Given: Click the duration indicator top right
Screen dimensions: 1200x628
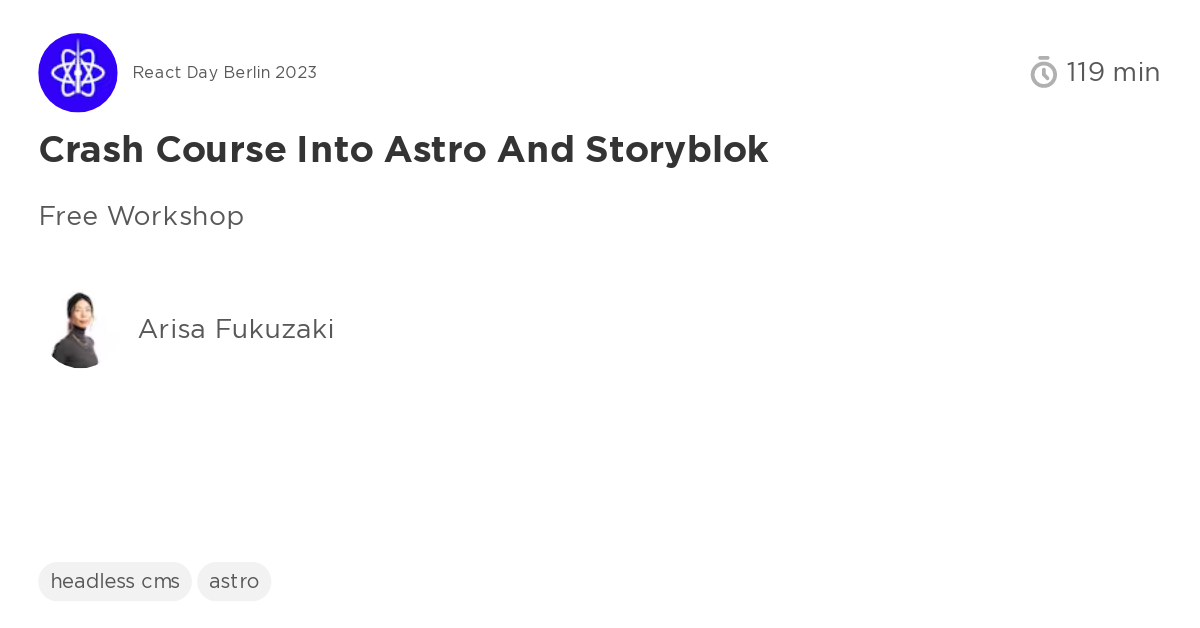Looking at the screenshot, I should (1095, 72).
